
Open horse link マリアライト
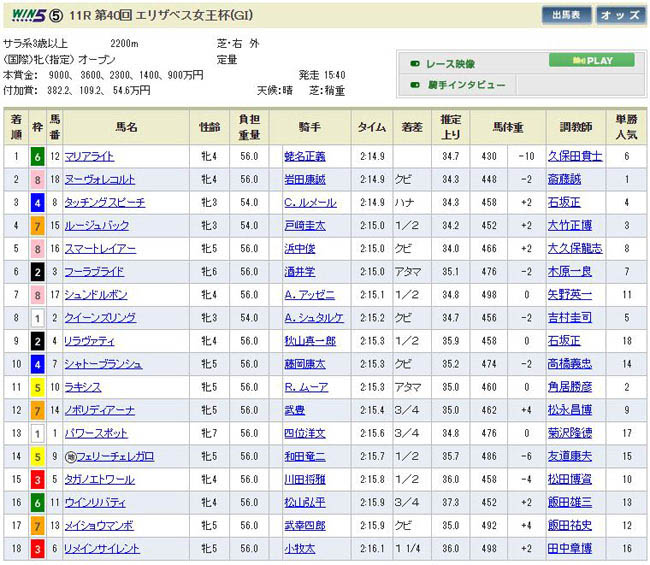click(90, 157)
